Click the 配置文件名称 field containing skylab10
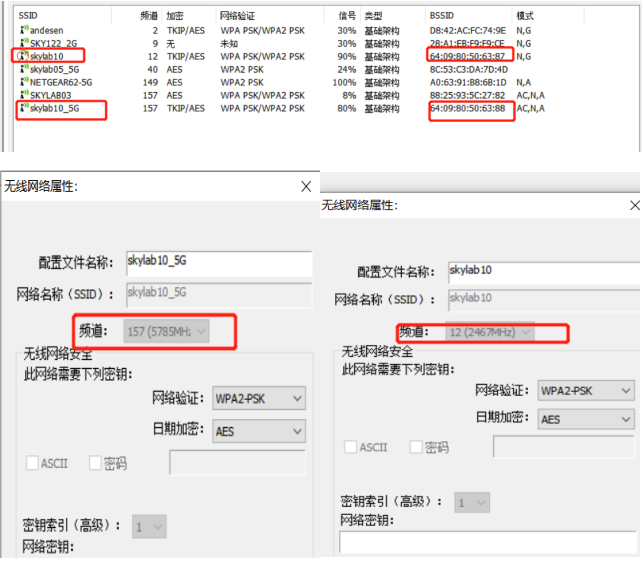The height and width of the screenshot is (562, 642). pyautogui.click(x=539, y=270)
